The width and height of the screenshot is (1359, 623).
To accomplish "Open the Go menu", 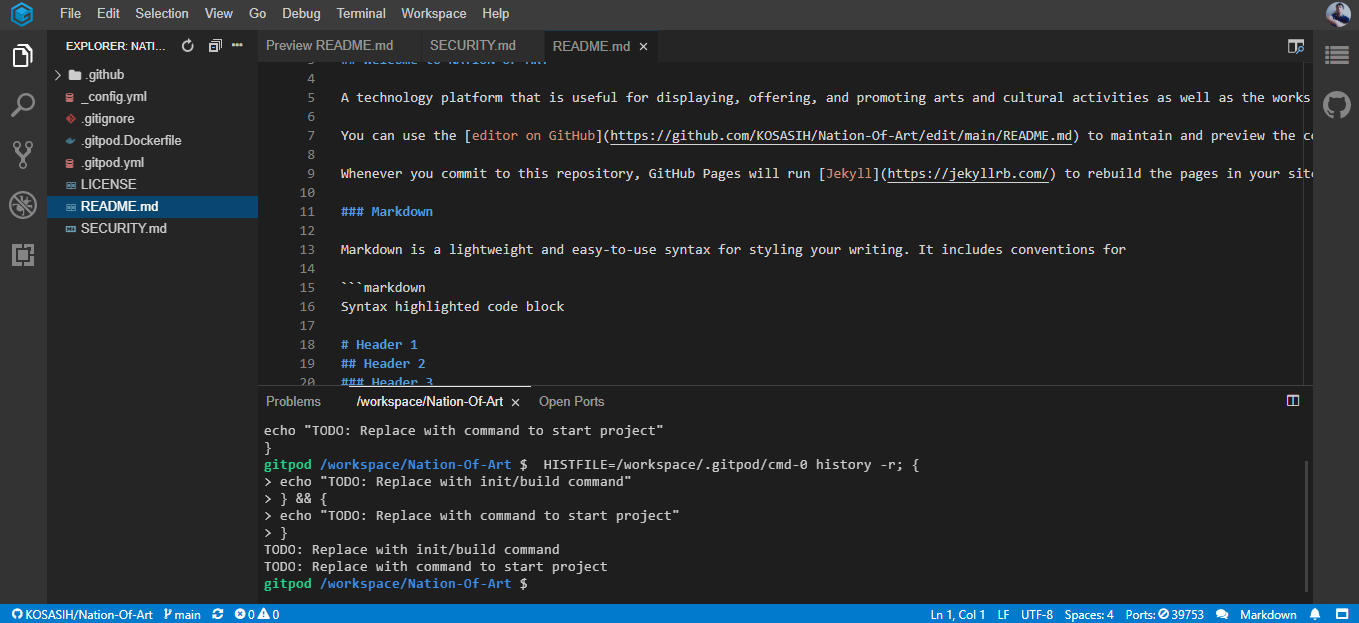I will (258, 14).
